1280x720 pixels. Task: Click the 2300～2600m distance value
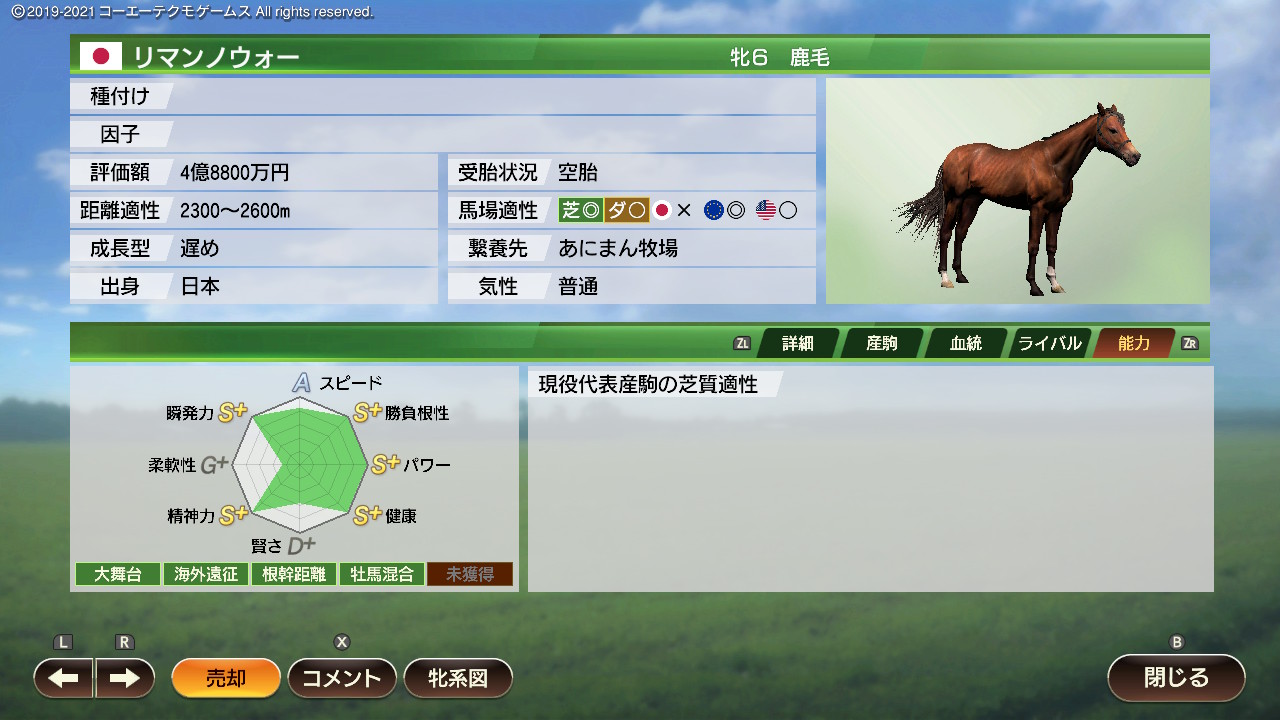click(x=235, y=211)
